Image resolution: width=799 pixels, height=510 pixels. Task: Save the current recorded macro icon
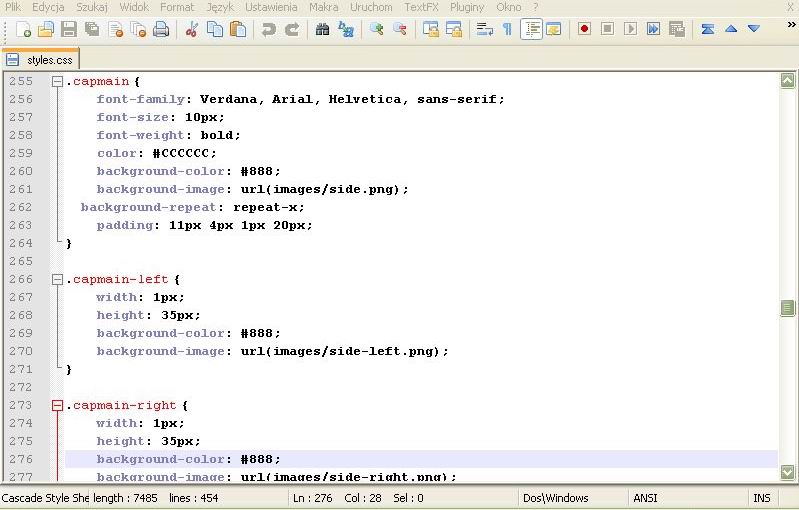coord(677,30)
